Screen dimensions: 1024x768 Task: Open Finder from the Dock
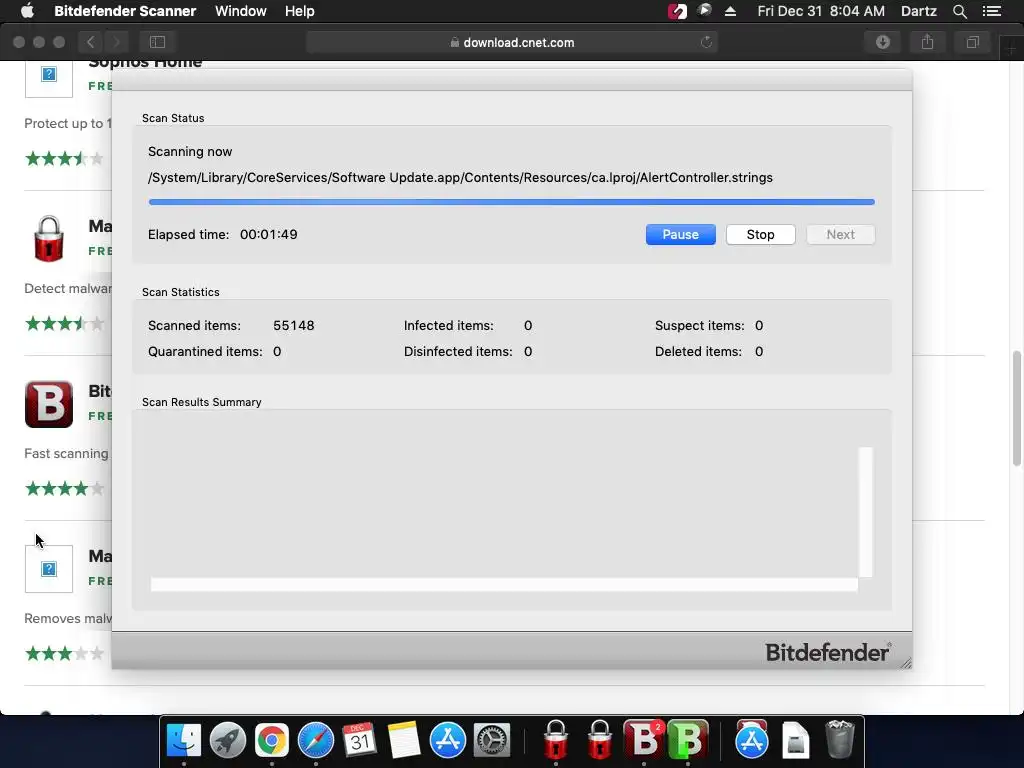(184, 741)
